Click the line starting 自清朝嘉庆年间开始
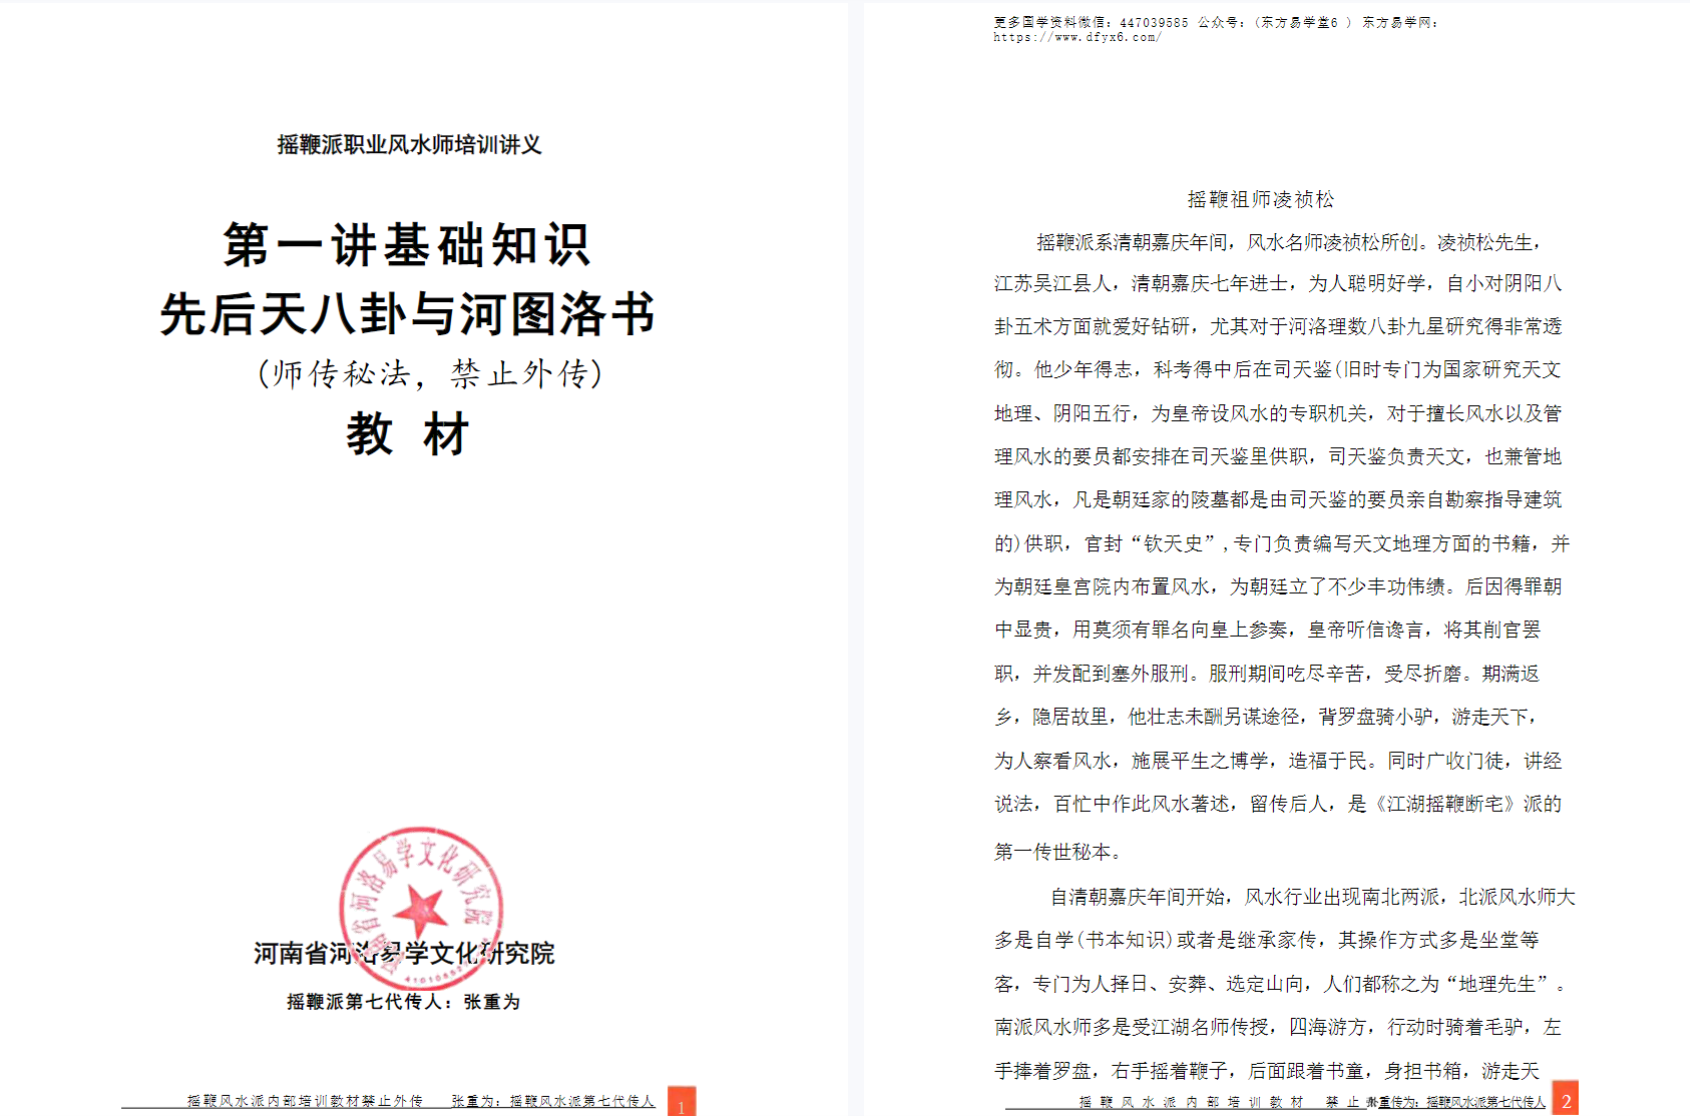 tap(1313, 897)
